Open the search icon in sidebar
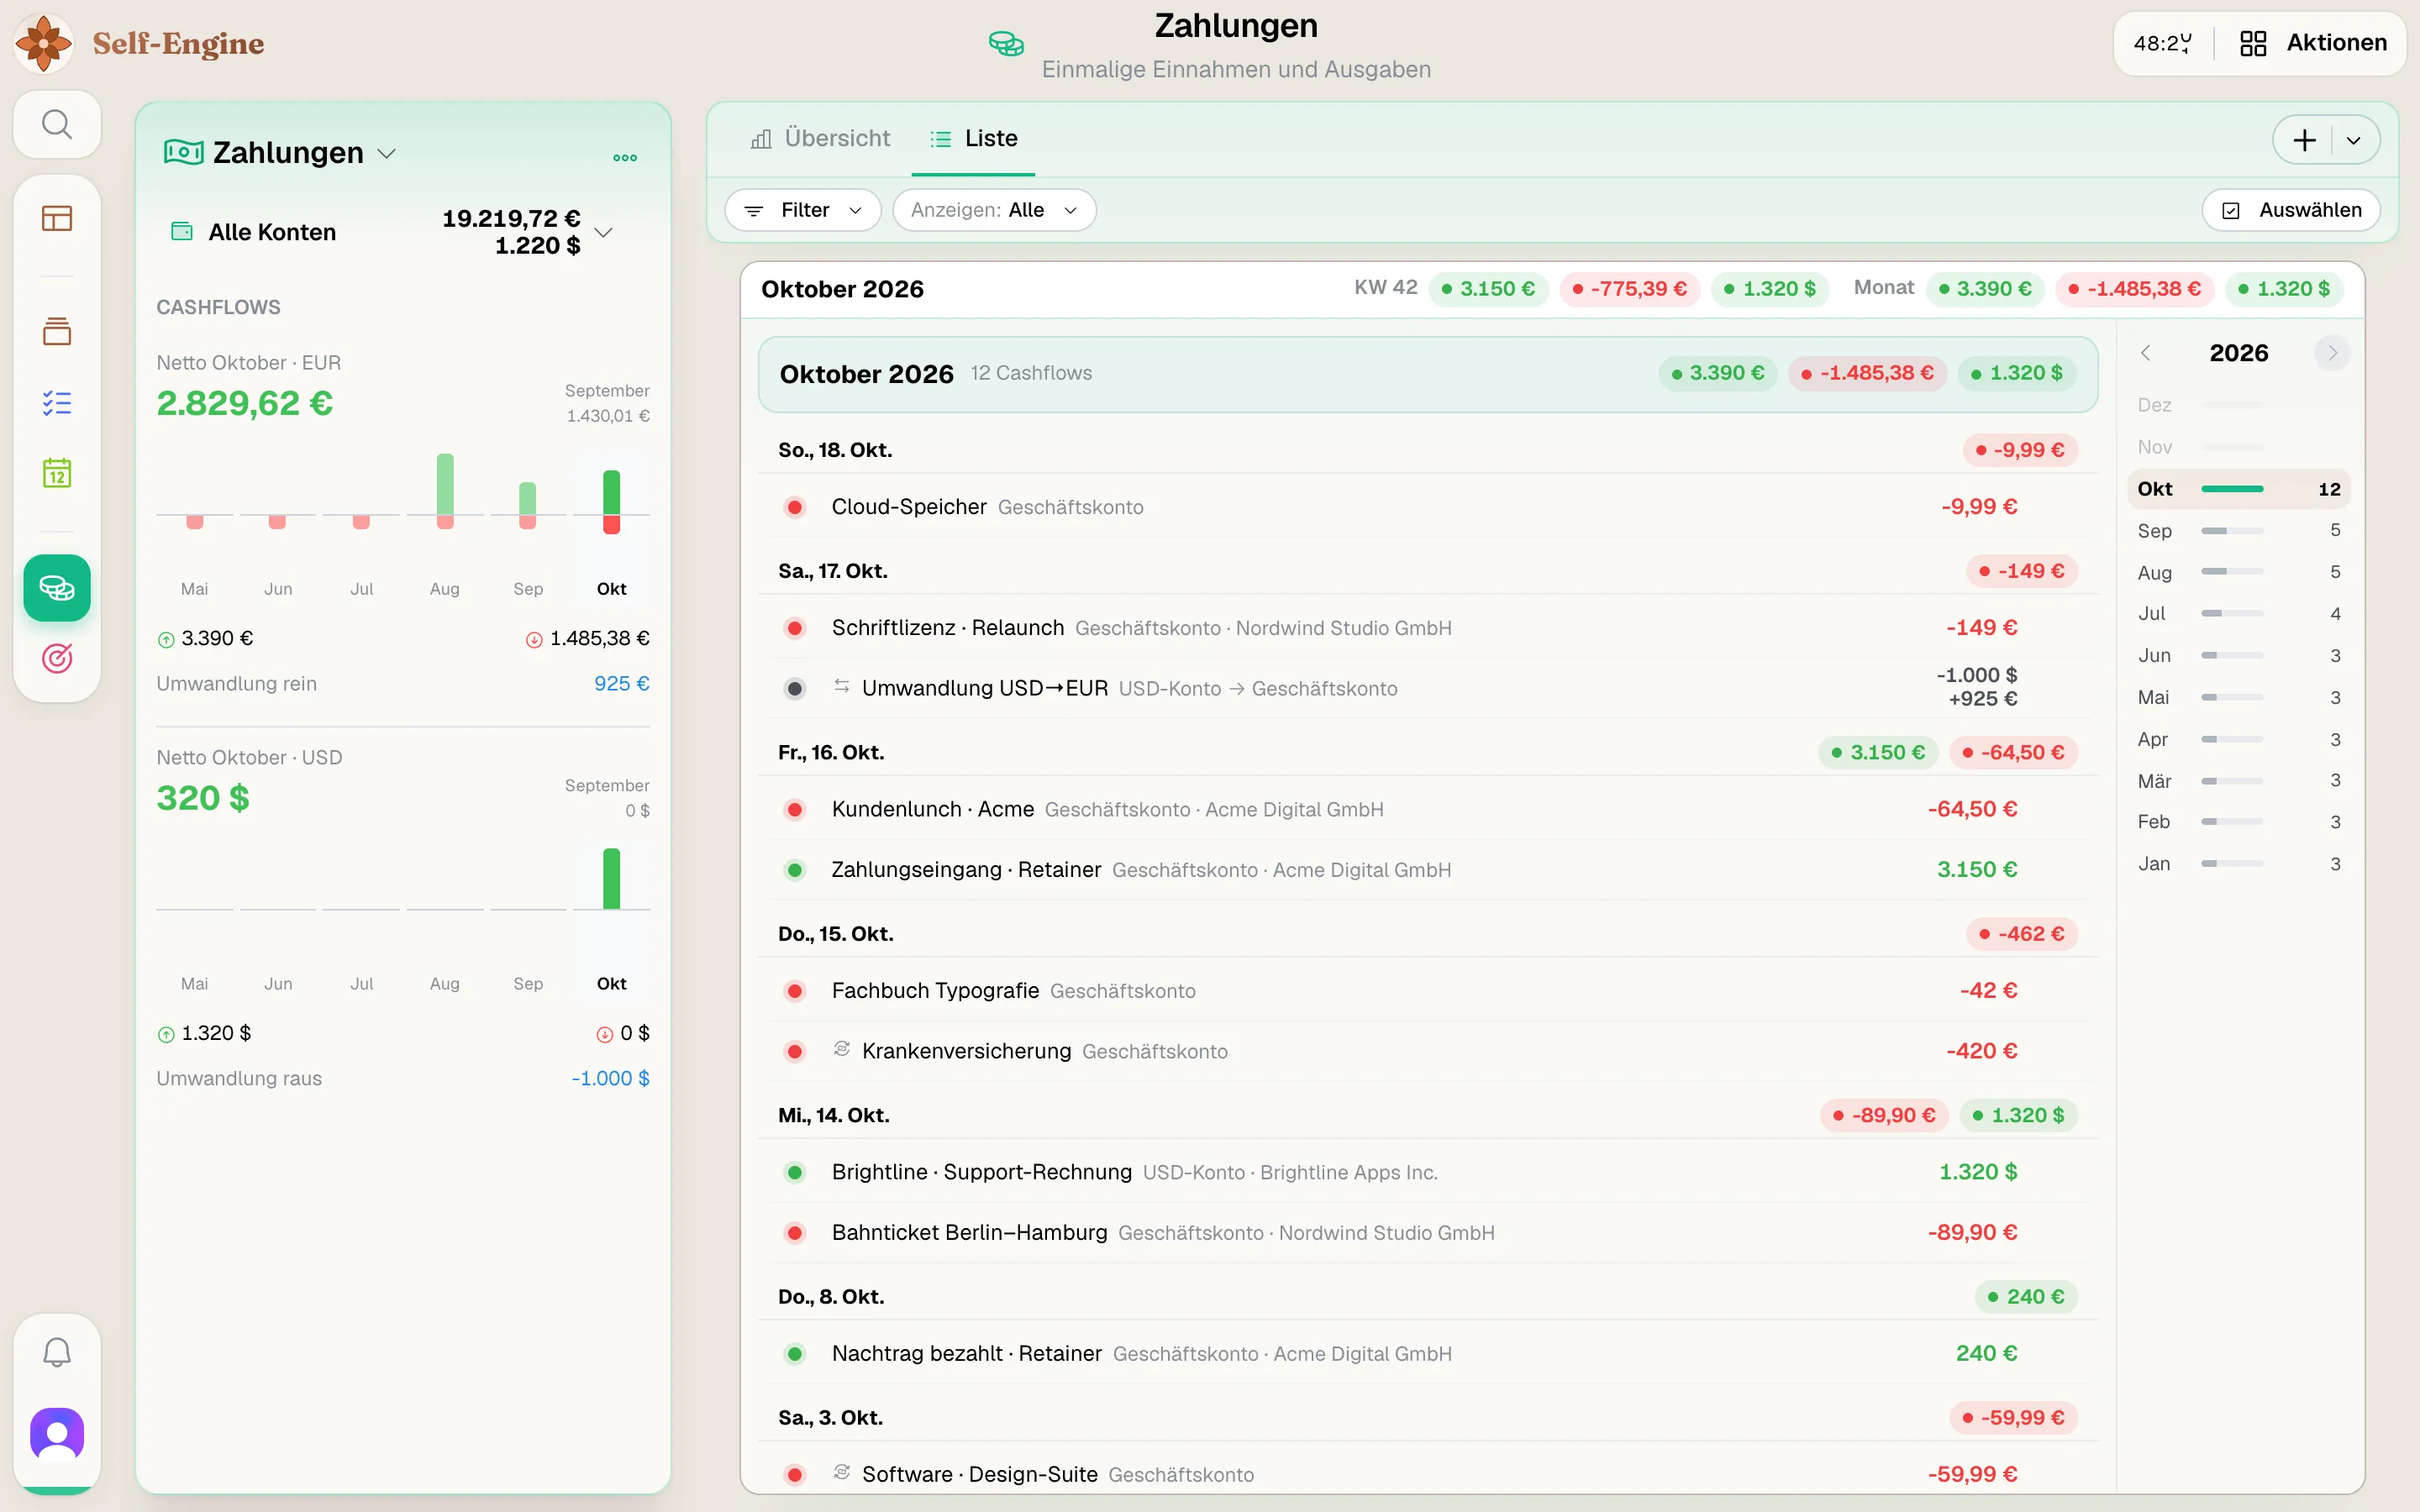Viewport: 2420px width, 1512px height. [x=57, y=125]
